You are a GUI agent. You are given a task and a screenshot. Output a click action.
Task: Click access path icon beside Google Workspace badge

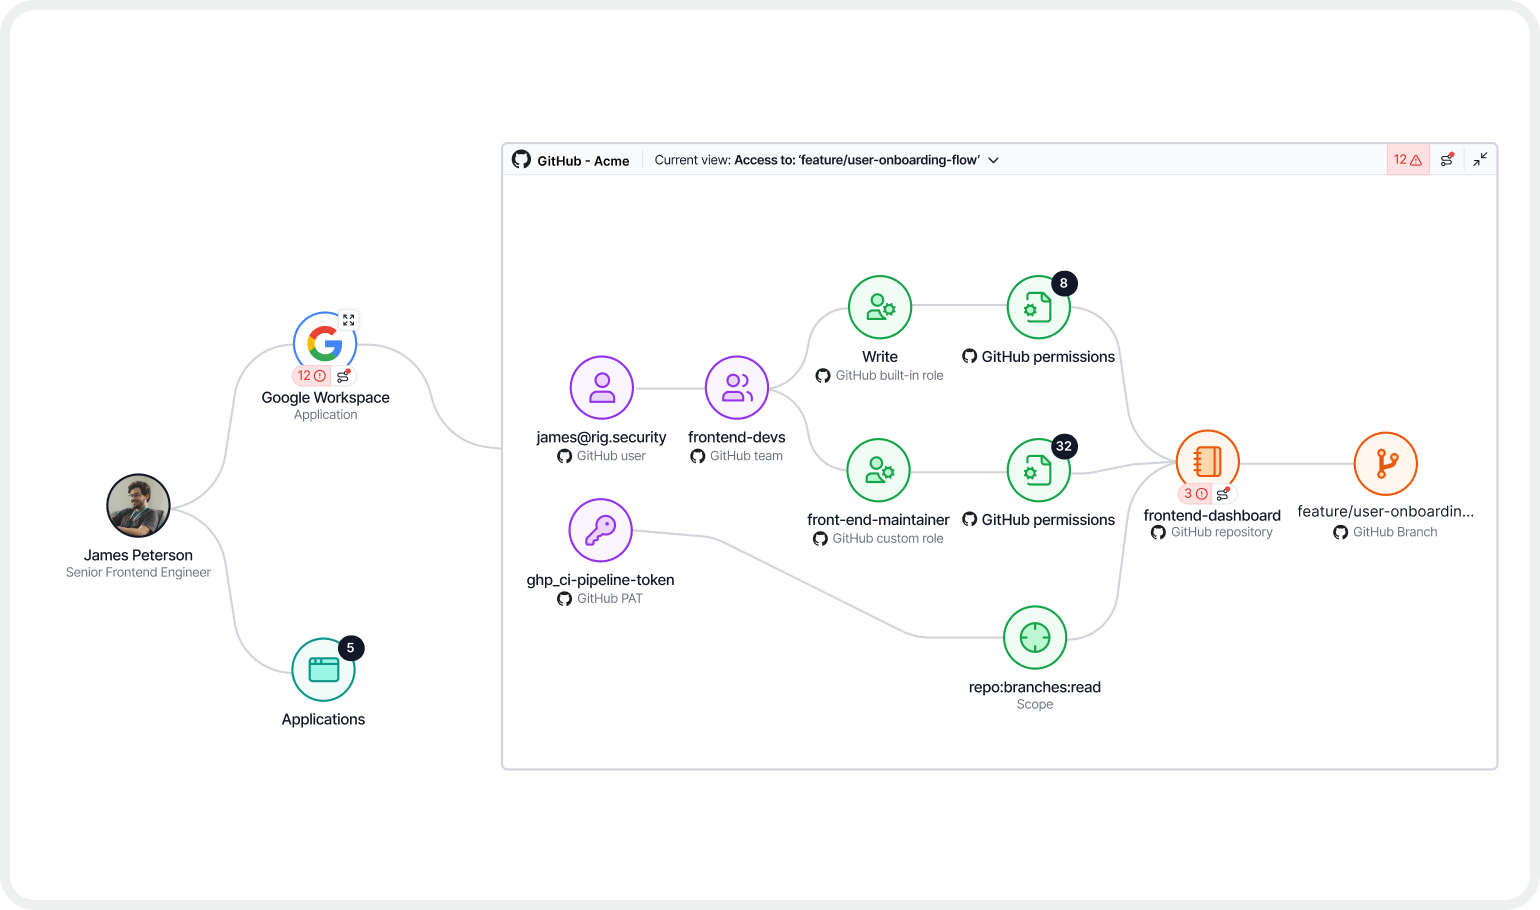(344, 376)
